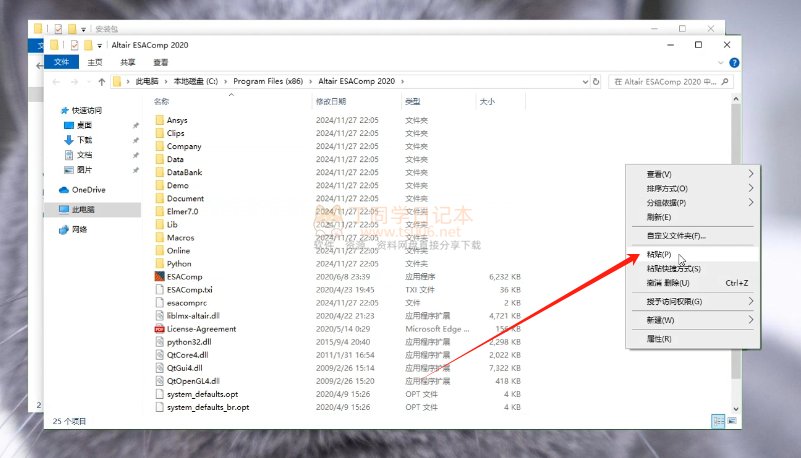
Task: Switch to details view in status bar
Action: tap(717, 421)
